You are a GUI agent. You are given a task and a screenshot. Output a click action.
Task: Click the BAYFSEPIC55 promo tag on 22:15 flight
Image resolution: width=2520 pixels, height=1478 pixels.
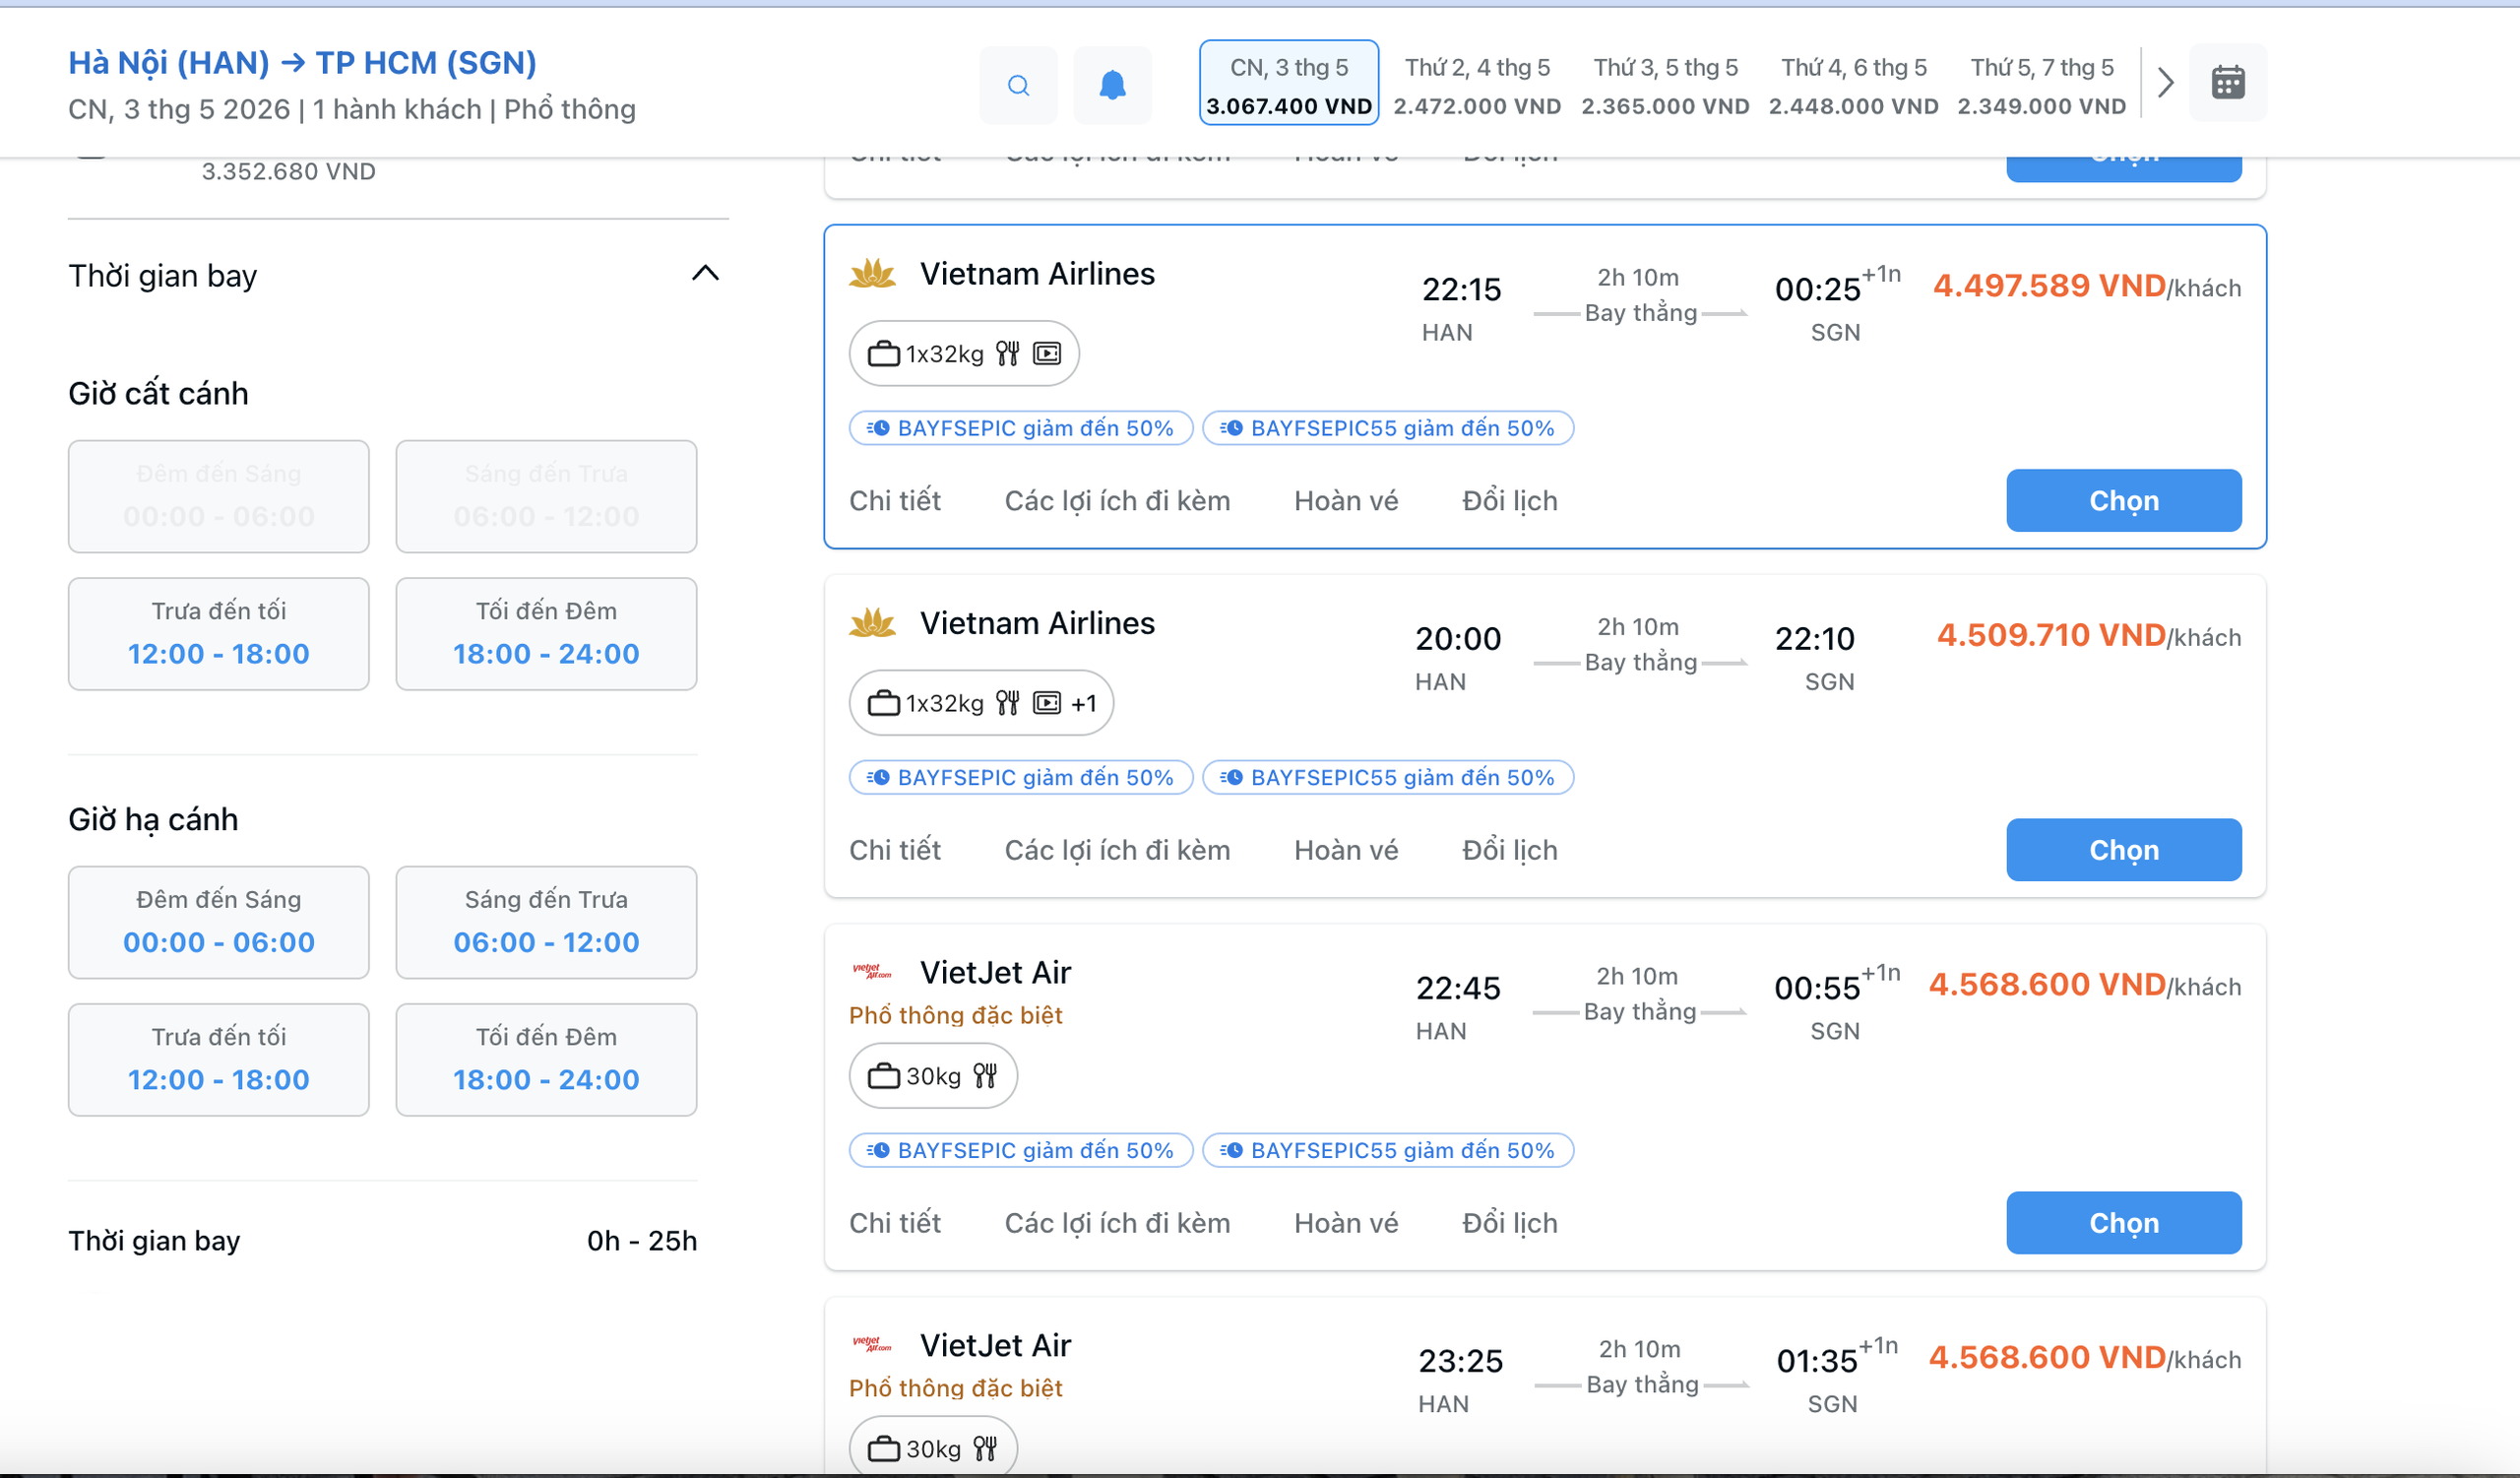pyautogui.click(x=1388, y=428)
